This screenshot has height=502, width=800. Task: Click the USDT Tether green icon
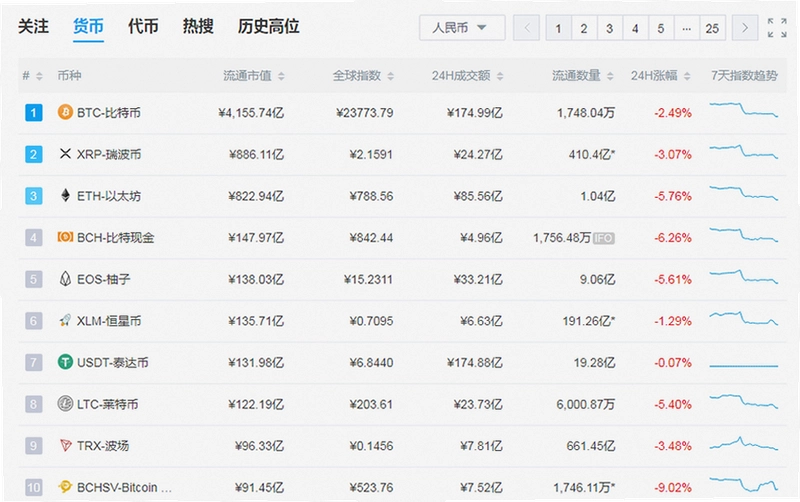pos(65,362)
